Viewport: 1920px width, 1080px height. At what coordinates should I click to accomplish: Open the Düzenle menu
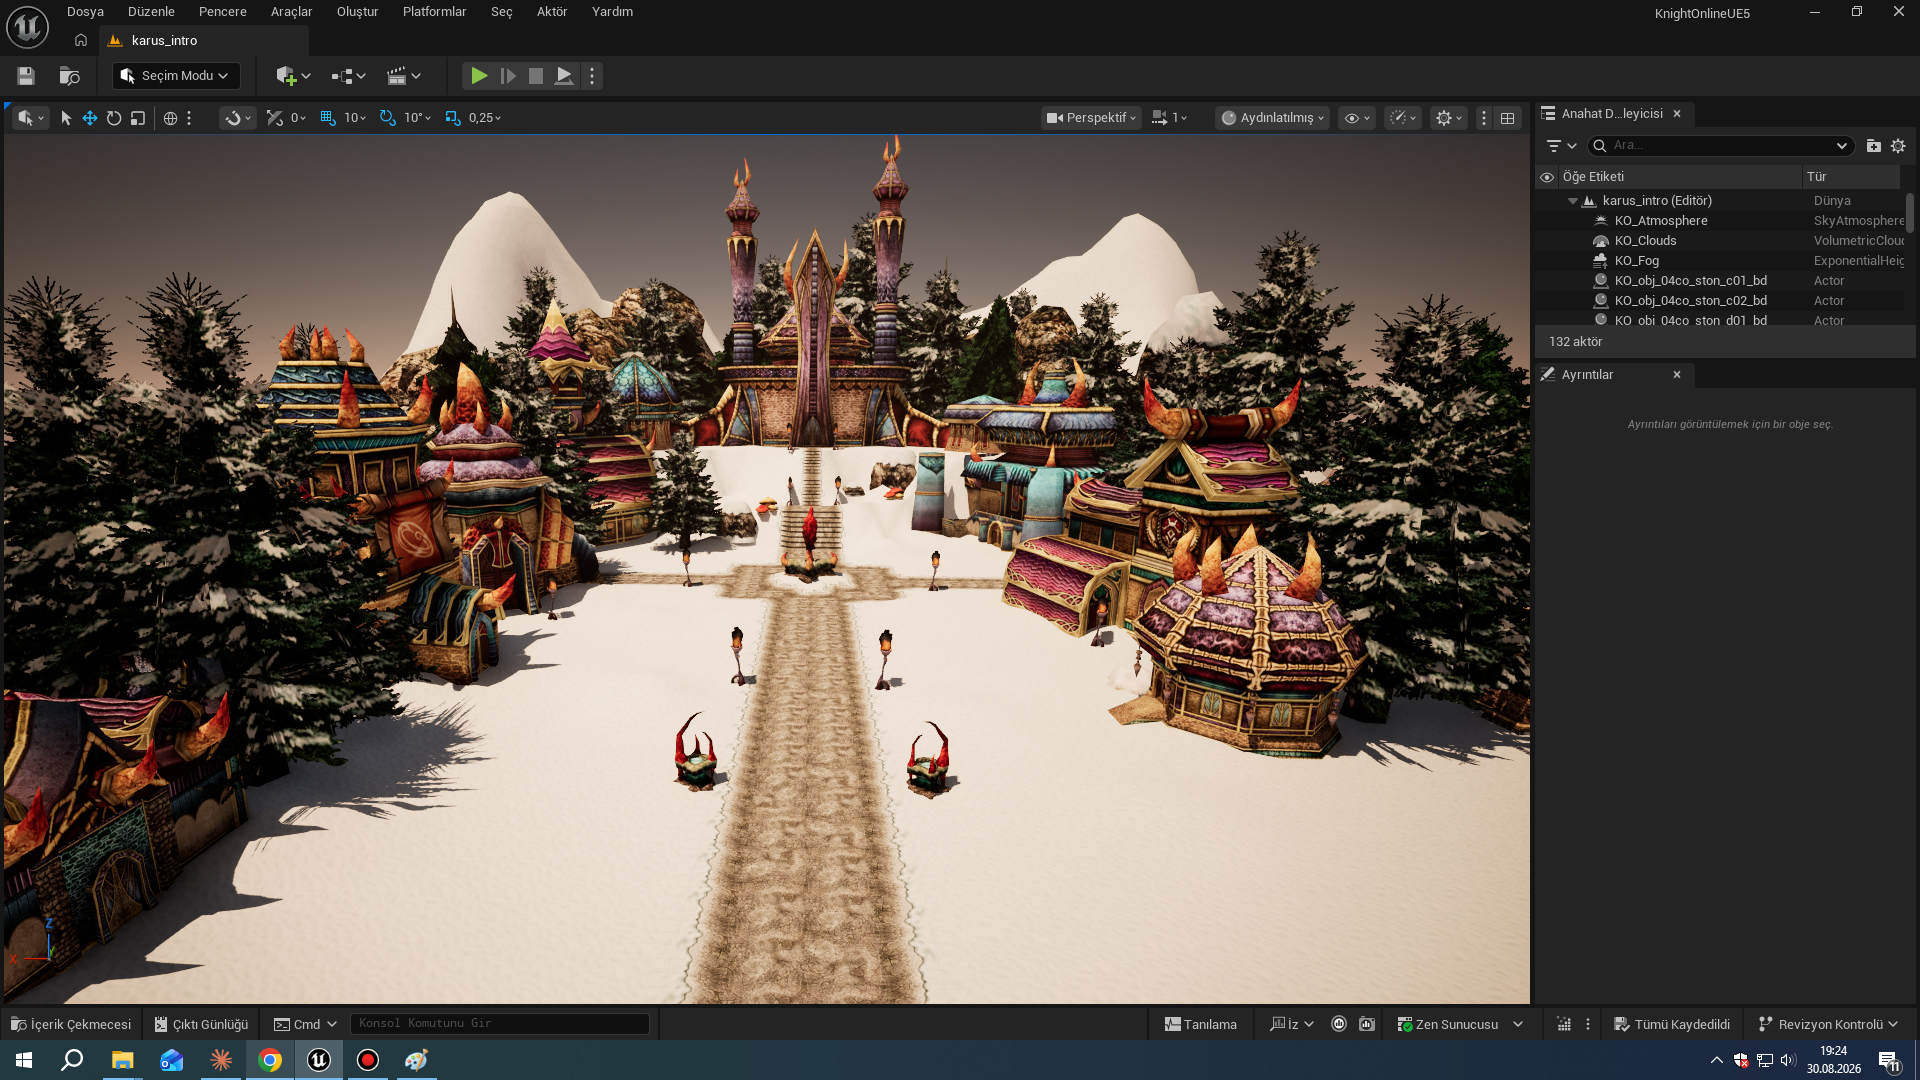(151, 12)
